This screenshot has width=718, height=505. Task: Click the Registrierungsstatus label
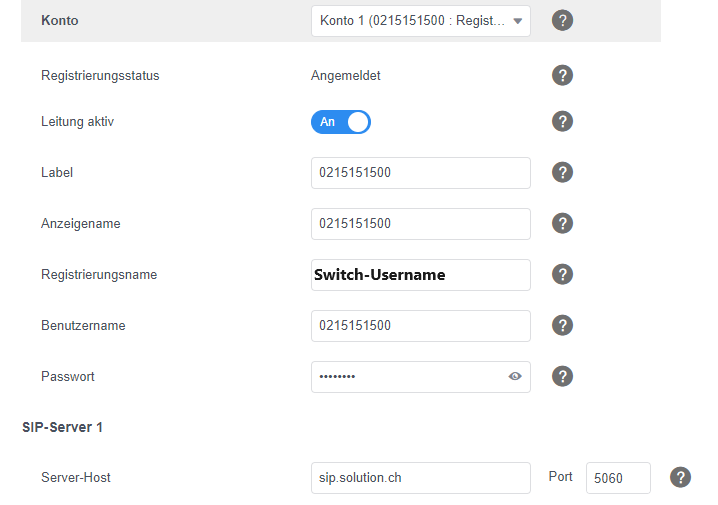[100, 76]
